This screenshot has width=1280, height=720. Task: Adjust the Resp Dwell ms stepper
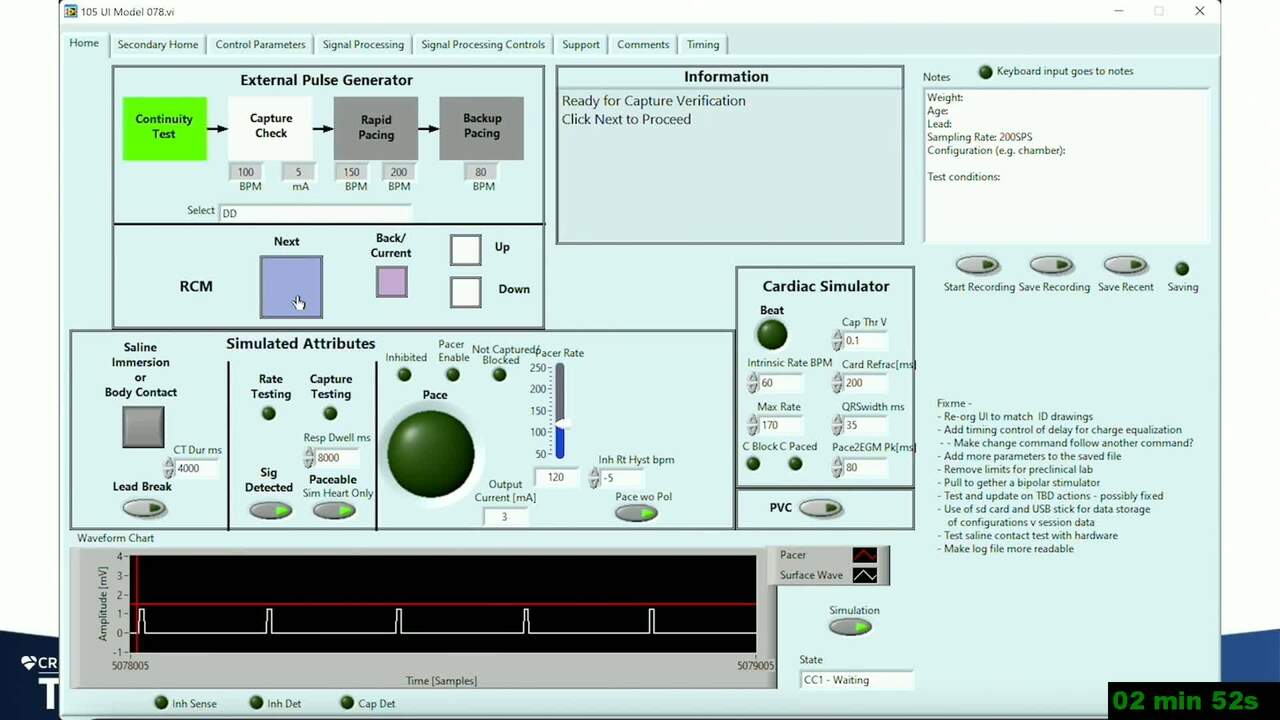pos(309,457)
